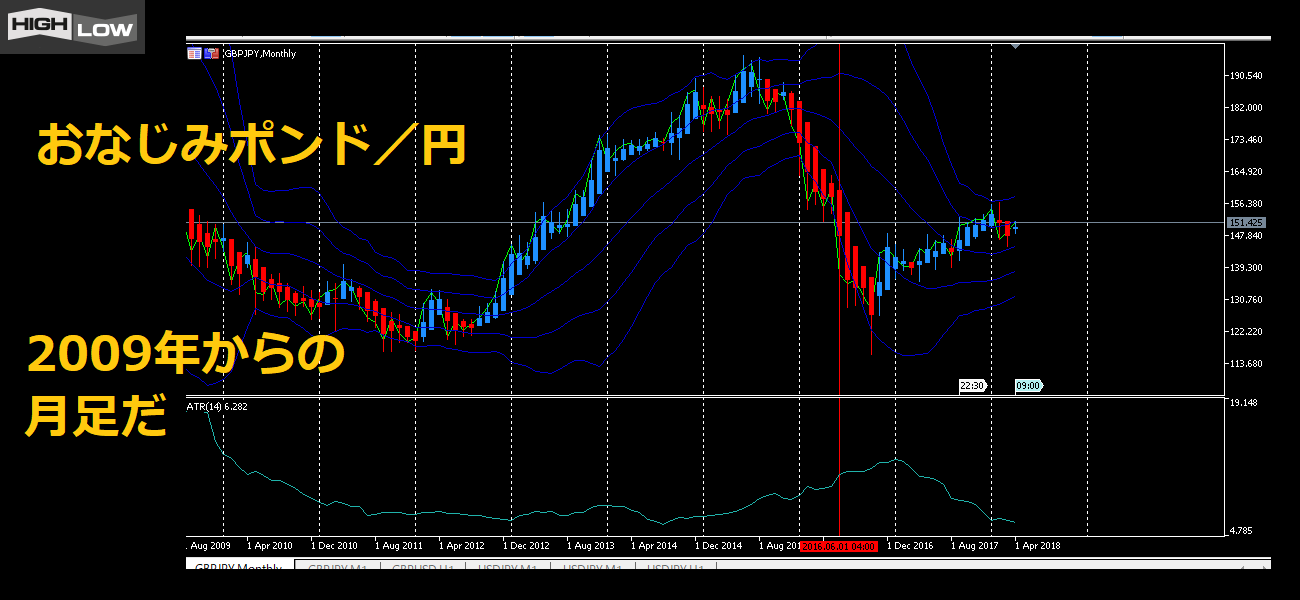The width and height of the screenshot is (1300, 600).
Task: Select the horizontal line at 151.425
Action: (x=600, y=222)
